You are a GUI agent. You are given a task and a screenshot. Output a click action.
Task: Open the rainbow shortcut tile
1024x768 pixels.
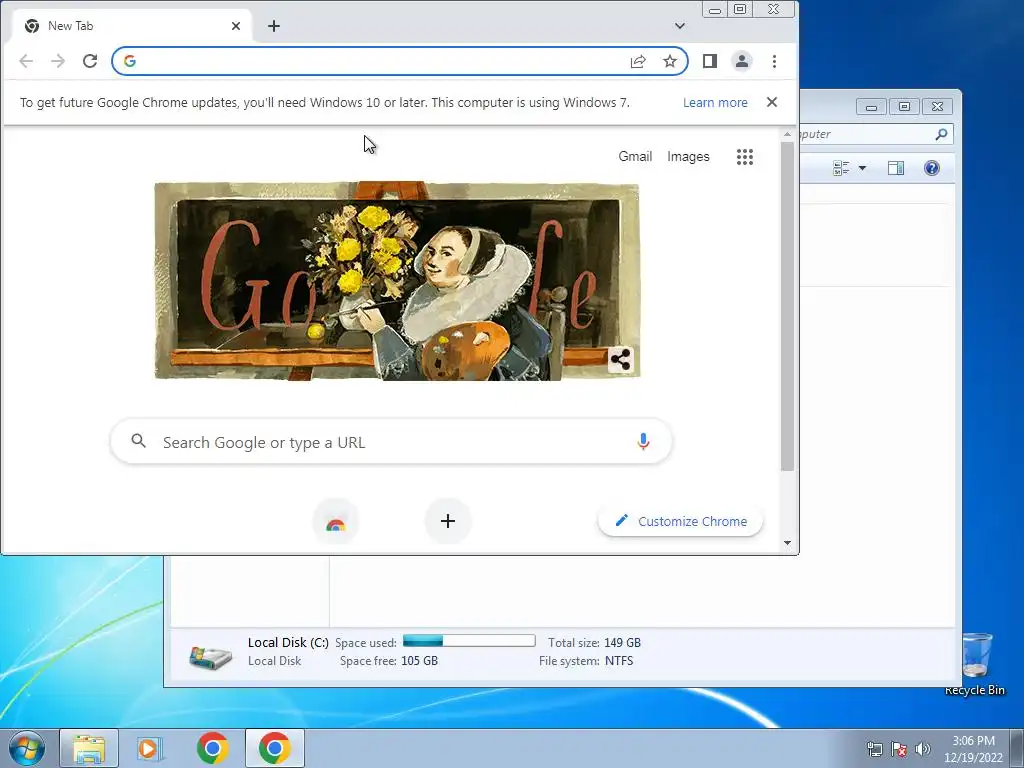[336, 521]
